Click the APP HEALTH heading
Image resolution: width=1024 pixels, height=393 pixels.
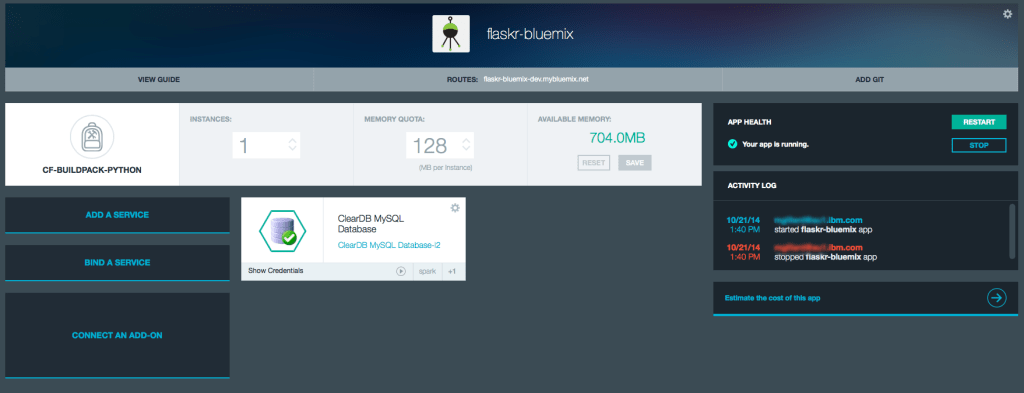(750, 122)
